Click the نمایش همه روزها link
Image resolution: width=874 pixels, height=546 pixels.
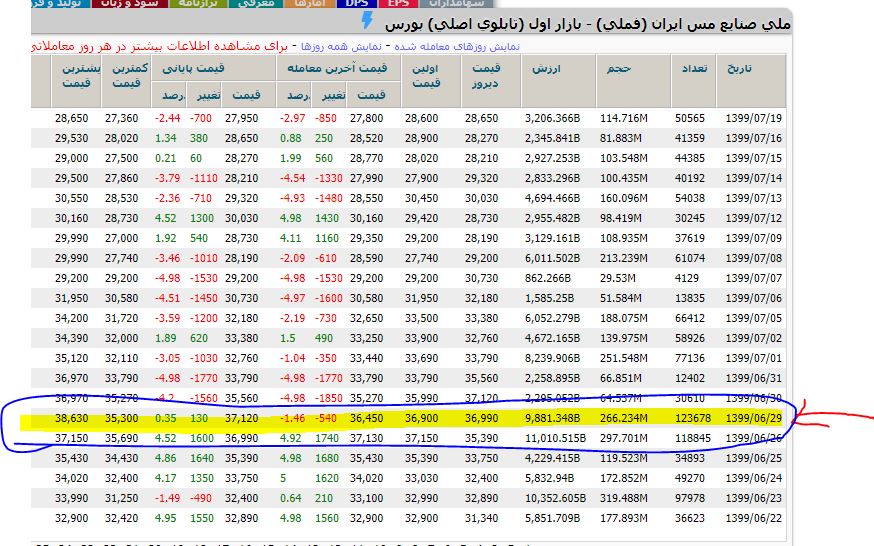coord(342,46)
